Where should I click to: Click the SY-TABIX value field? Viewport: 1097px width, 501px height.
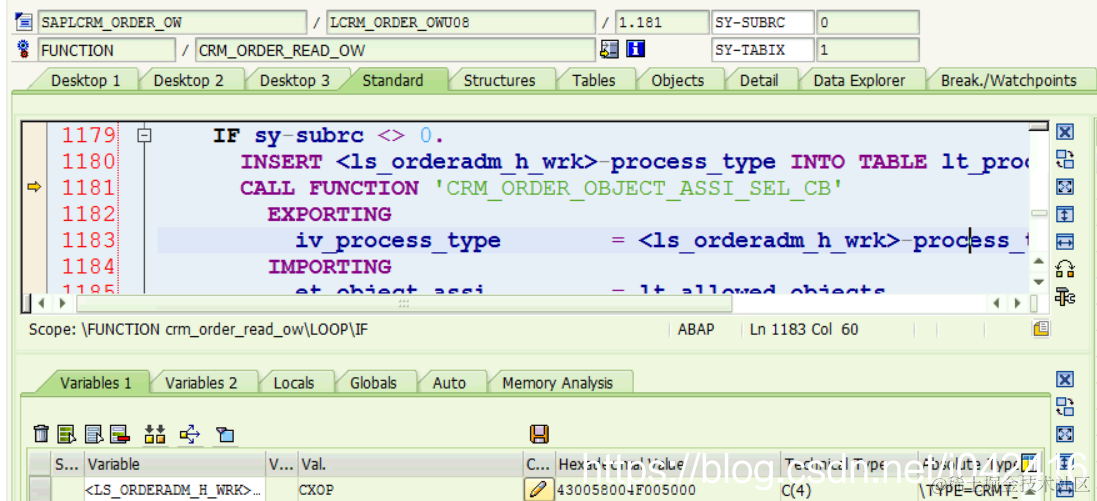click(x=868, y=50)
